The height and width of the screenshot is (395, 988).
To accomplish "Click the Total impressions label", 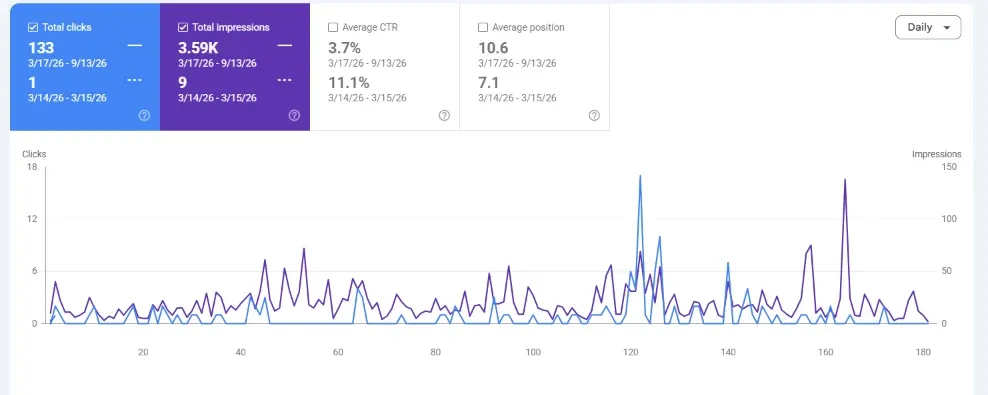I will (x=231, y=28).
